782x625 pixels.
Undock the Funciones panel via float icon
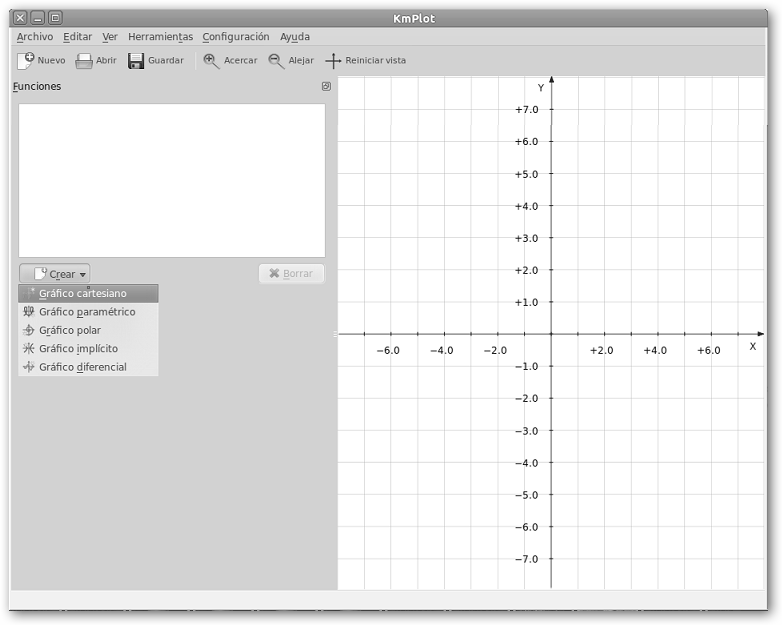[326, 87]
